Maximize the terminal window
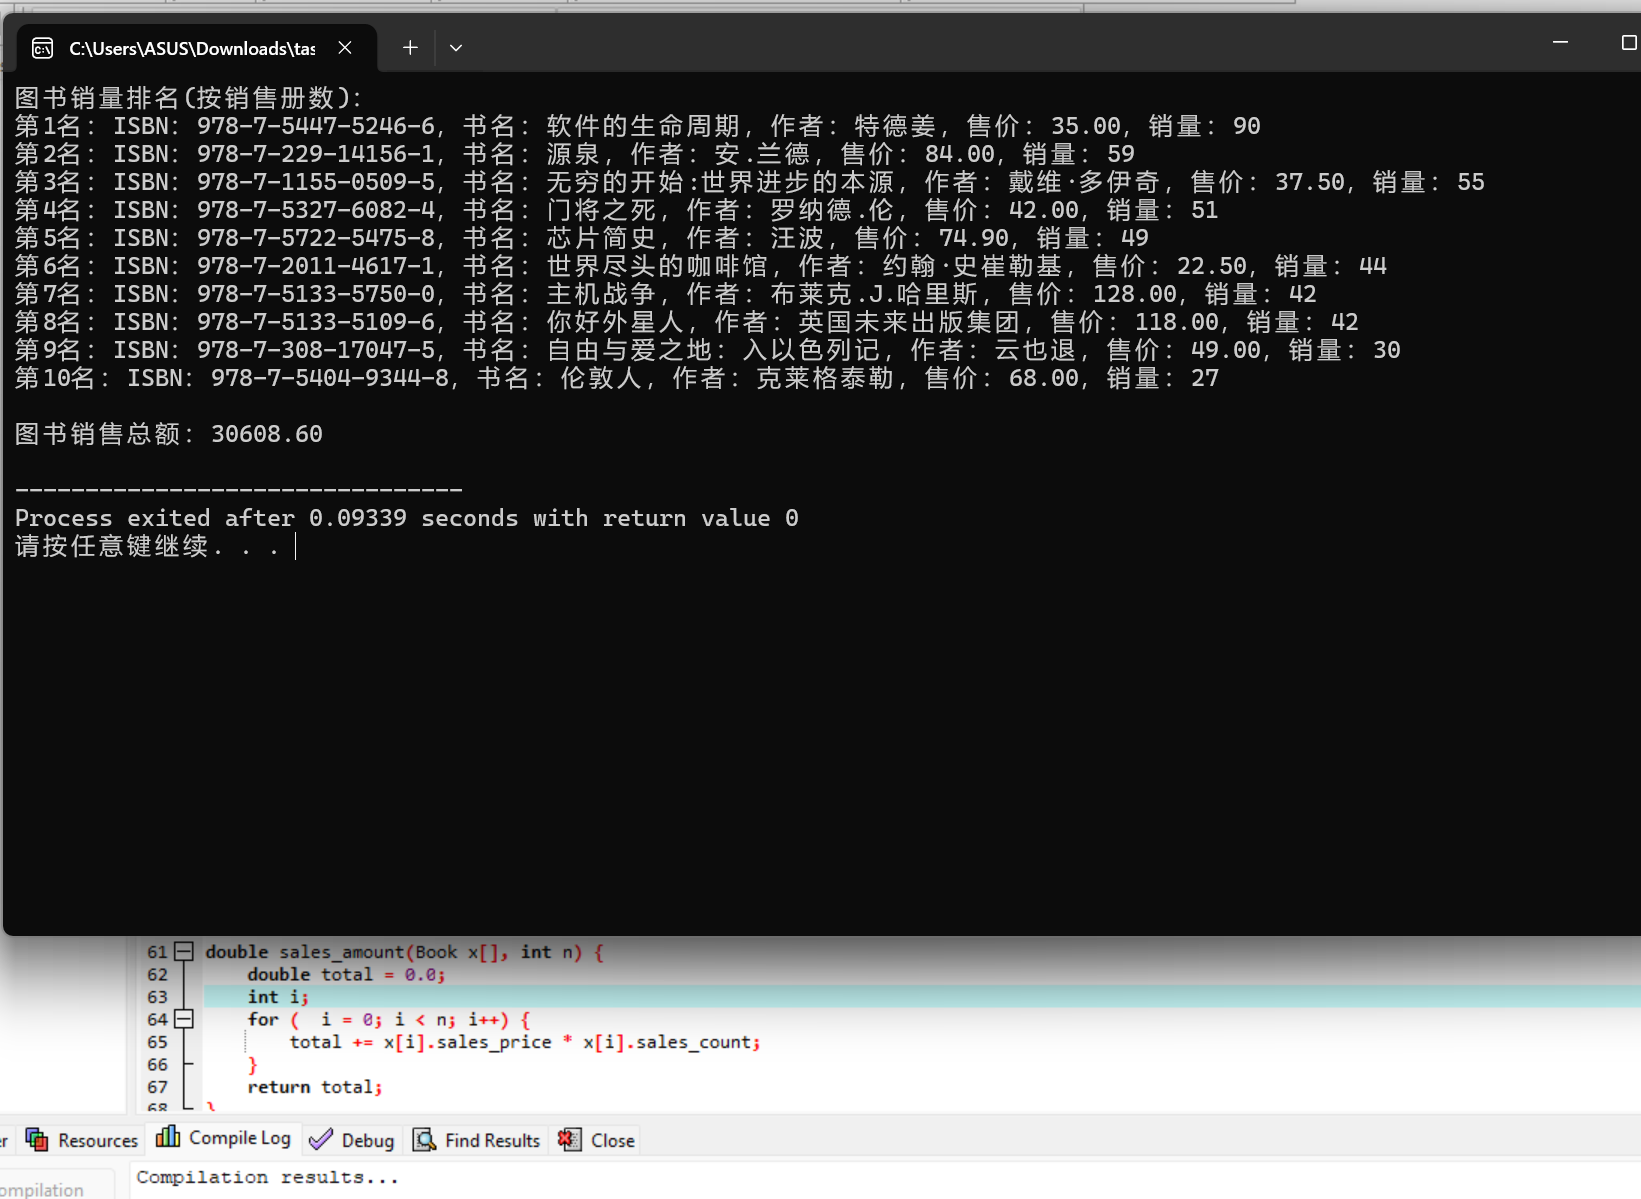 [x=1628, y=43]
